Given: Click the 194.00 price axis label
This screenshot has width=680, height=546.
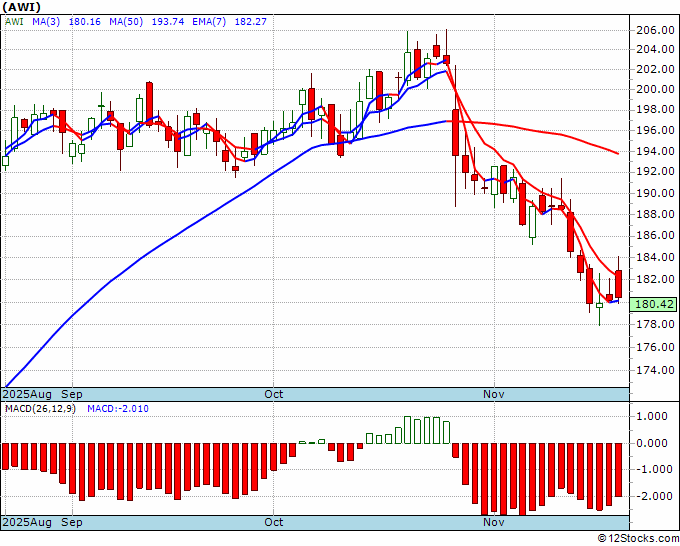Looking at the screenshot, I should (x=655, y=151).
